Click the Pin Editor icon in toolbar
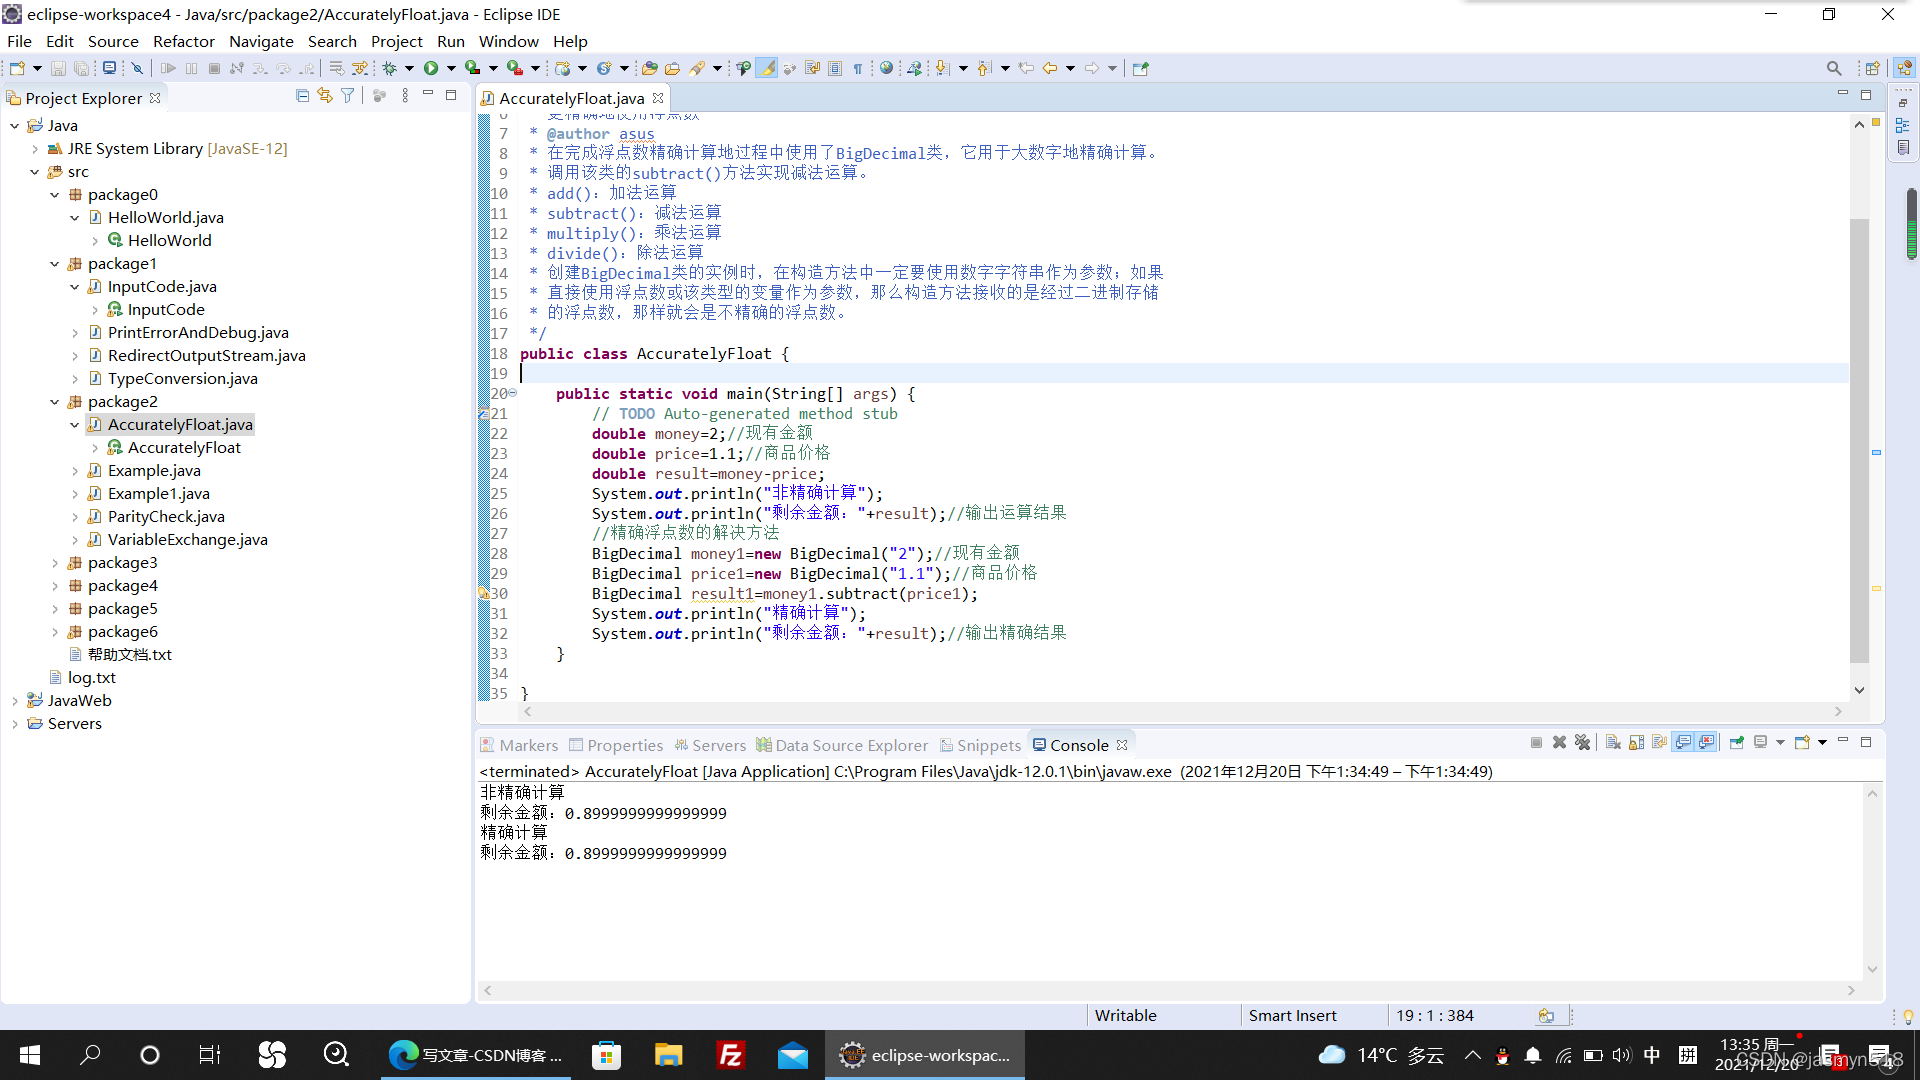The image size is (1920, 1080). point(1141,68)
